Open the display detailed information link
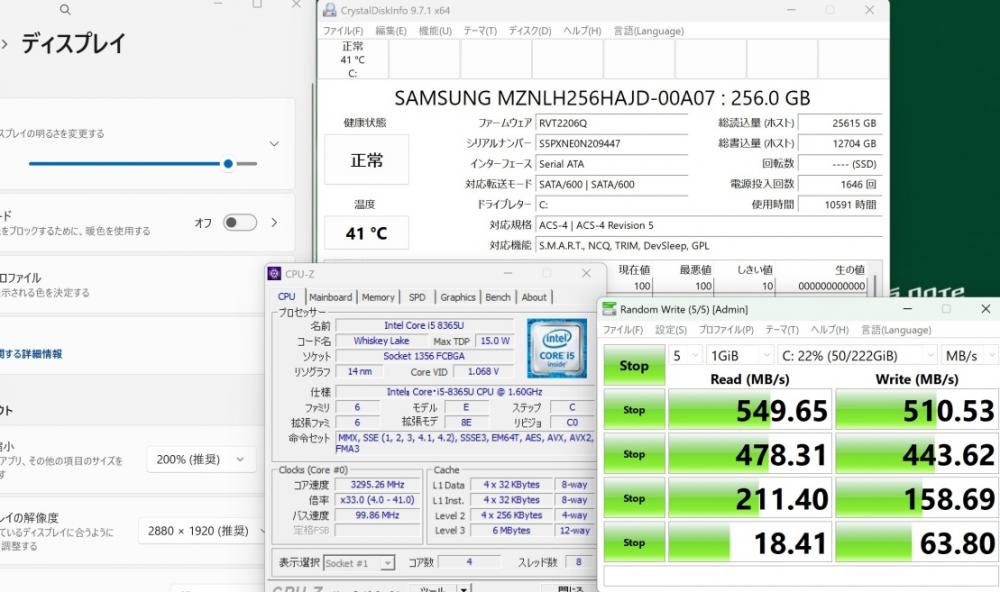The image size is (1000, 592). (31, 354)
